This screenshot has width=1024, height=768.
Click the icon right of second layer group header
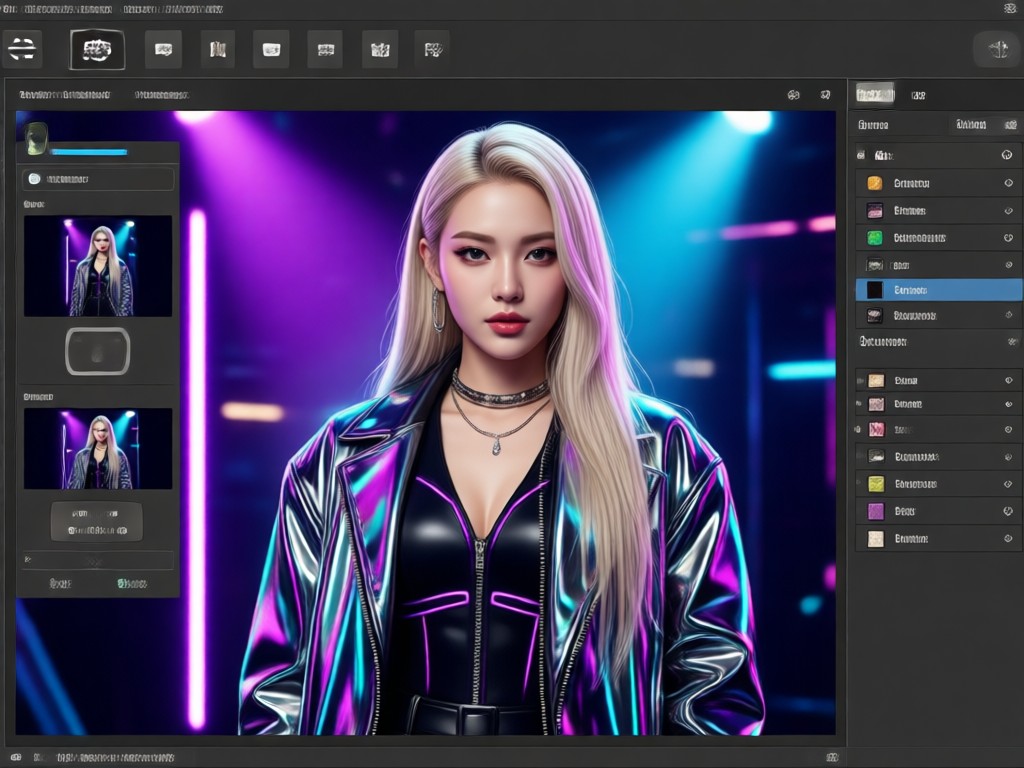(x=1013, y=342)
